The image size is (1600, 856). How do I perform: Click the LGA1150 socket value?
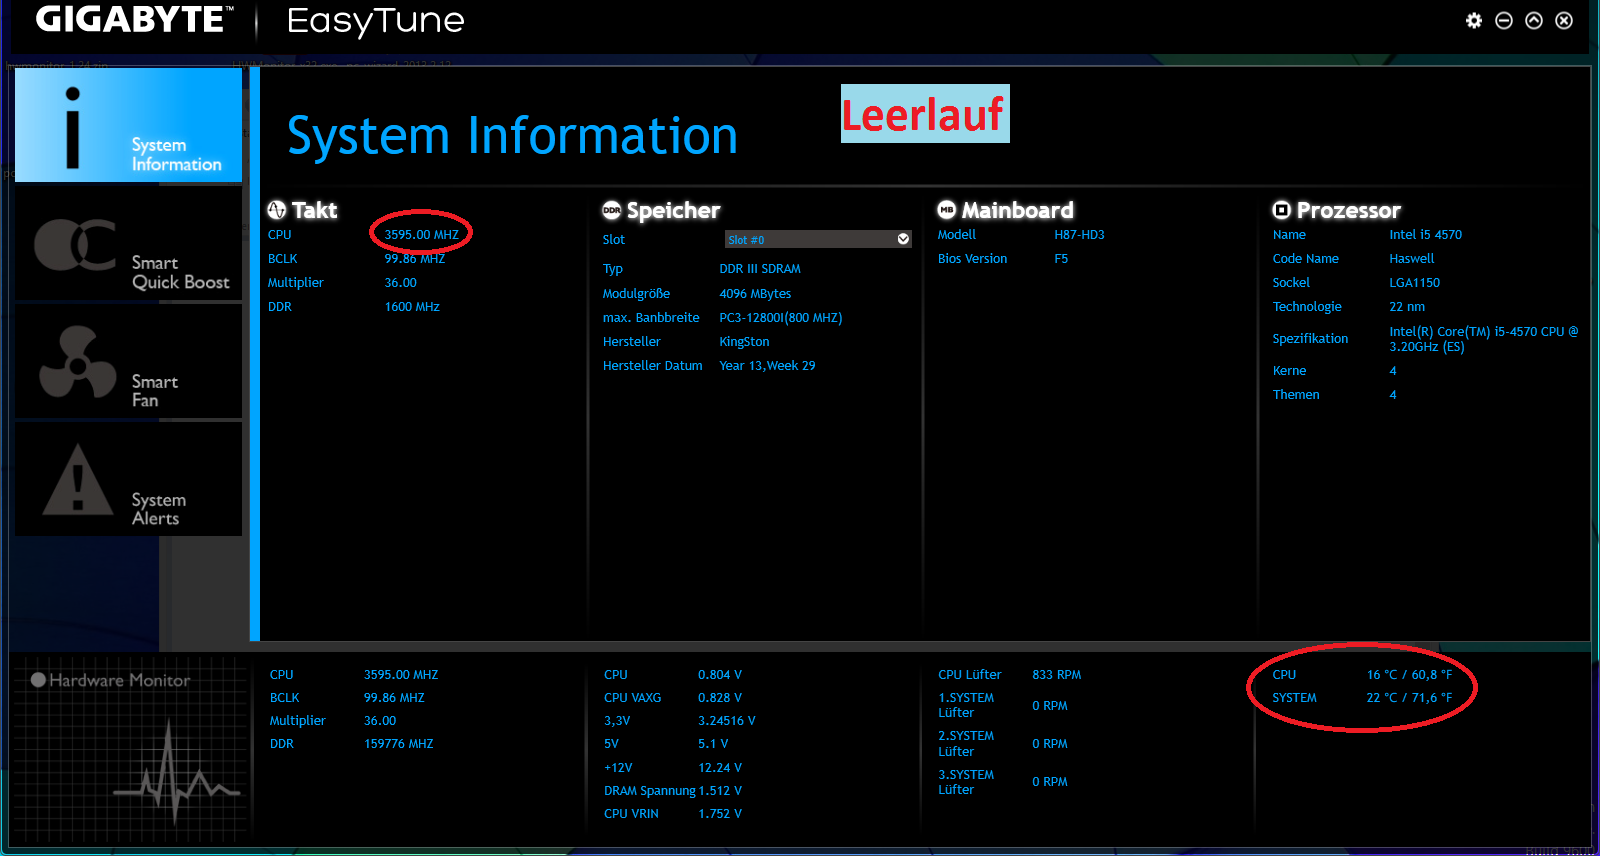click(x=1414, y=283)
